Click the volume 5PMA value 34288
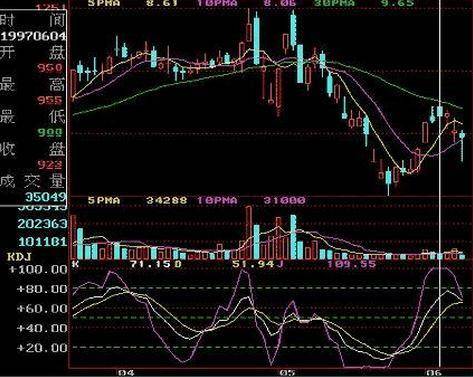Viewport: 473px width, 377px height. pos(167,200)
